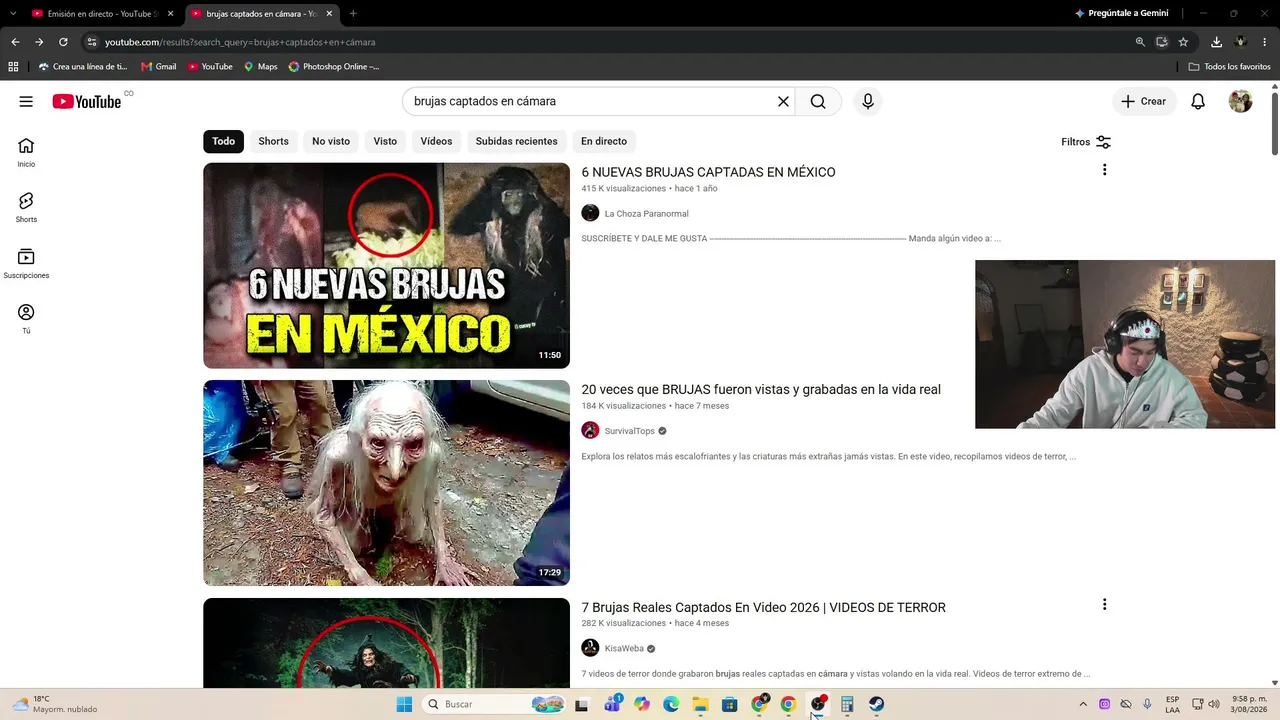Open the Windows Start menu
Image resolution: width=1280 pixels, height=720 pixels.
404,704
